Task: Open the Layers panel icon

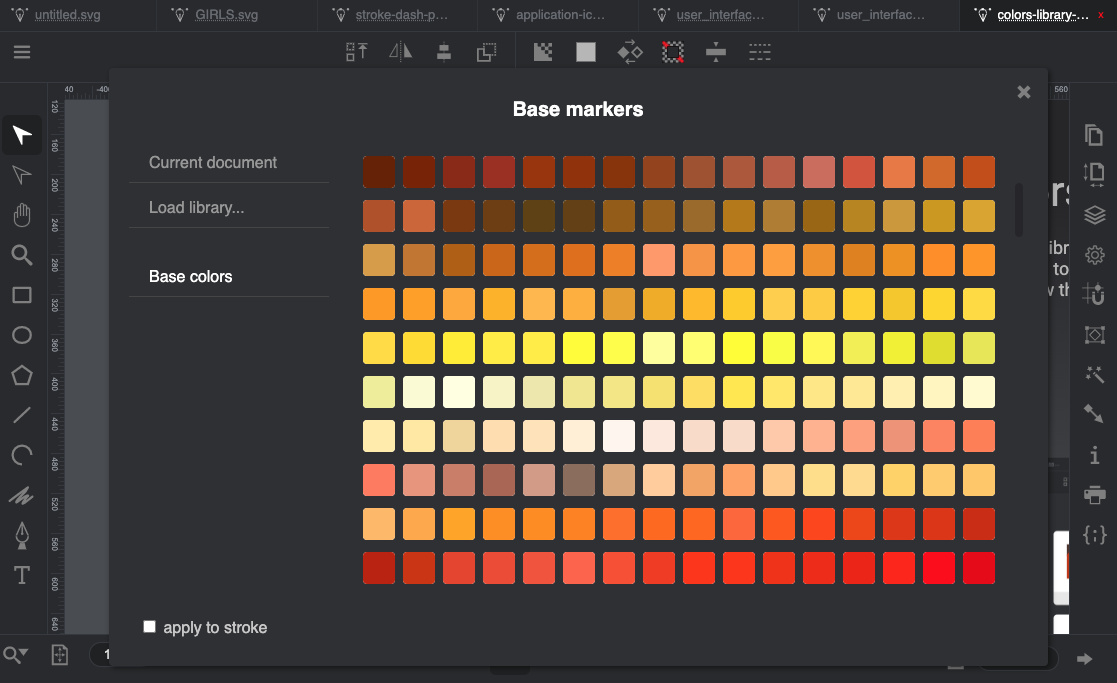Action: point(1095,215)
